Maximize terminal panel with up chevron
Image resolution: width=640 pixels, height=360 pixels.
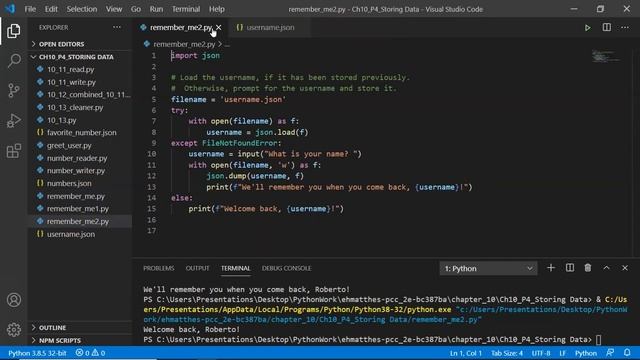coord(607,268)
